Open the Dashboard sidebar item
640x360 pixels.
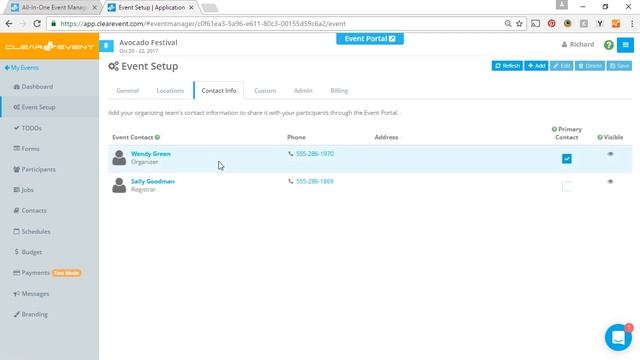click(x=33, y=87)
